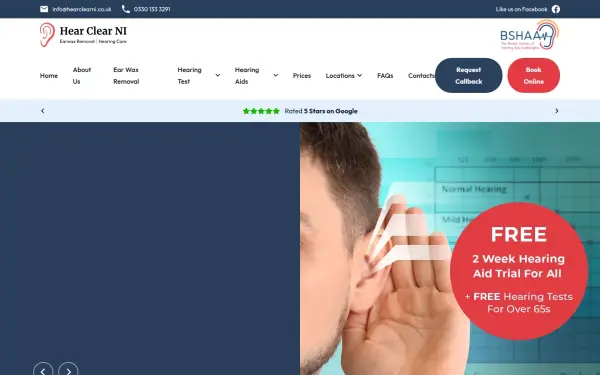
Task: Click Rated 5 Stars on Google text
Action: (321, 111)
